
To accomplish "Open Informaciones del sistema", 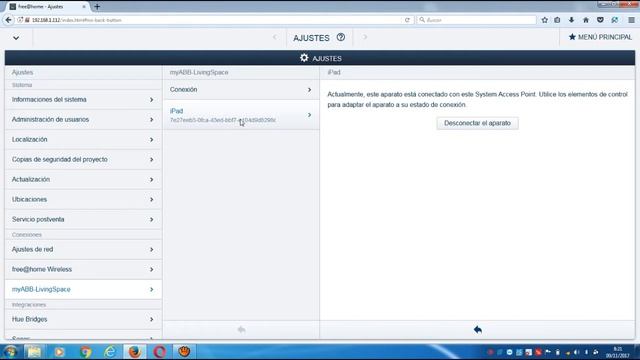I will (x=83, y=100).
